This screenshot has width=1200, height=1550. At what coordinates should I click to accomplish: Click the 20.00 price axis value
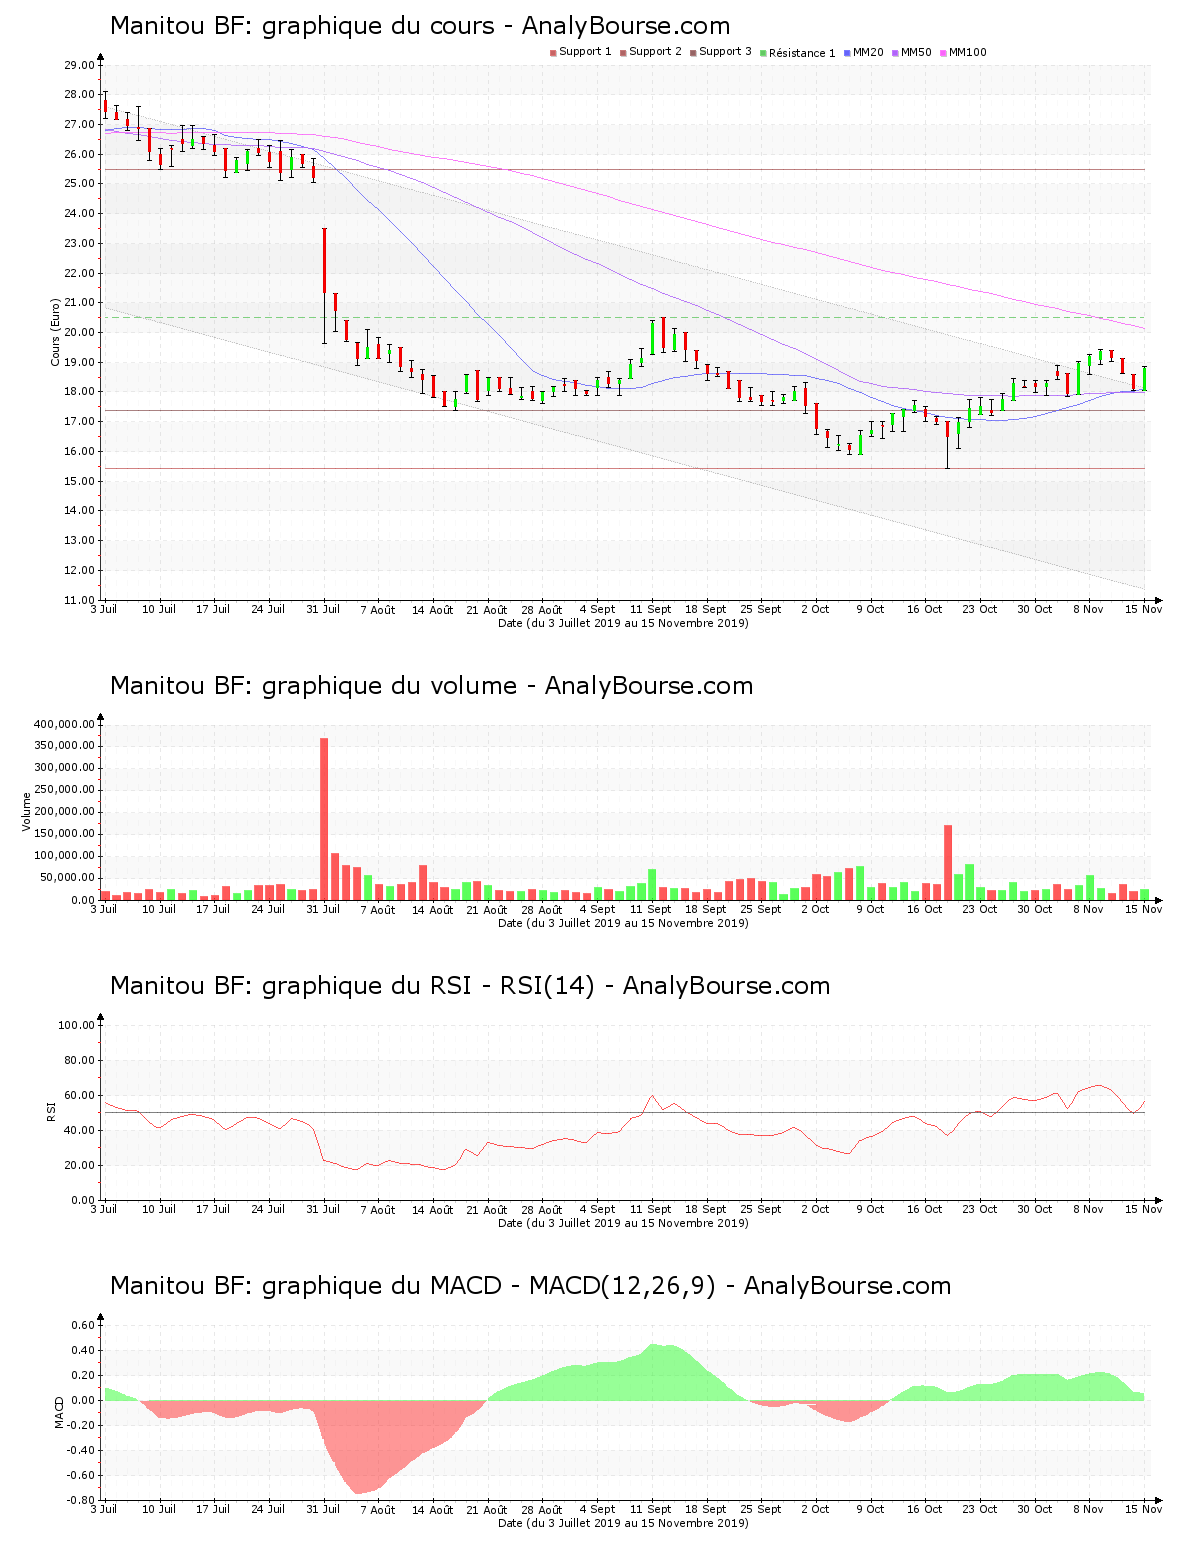(x=79, y=333)
